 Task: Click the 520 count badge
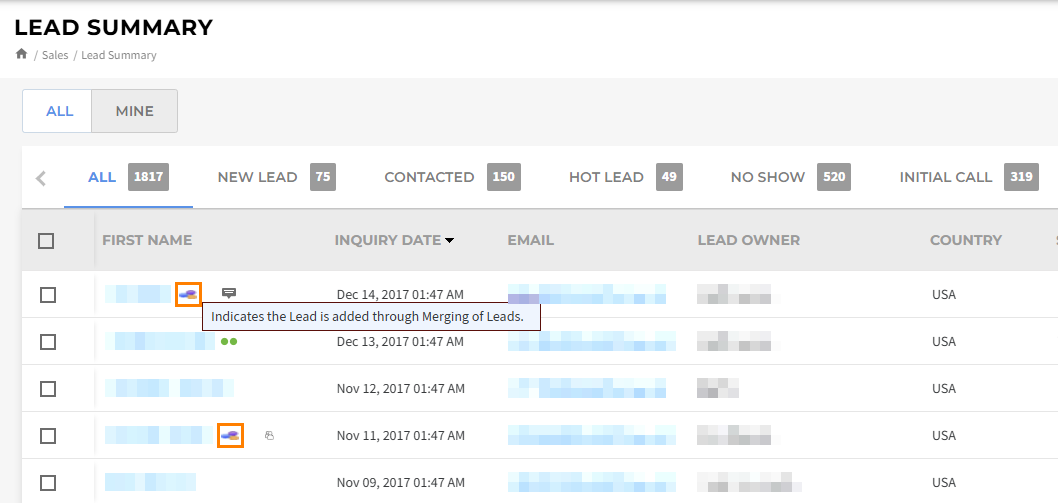[834, 177]
